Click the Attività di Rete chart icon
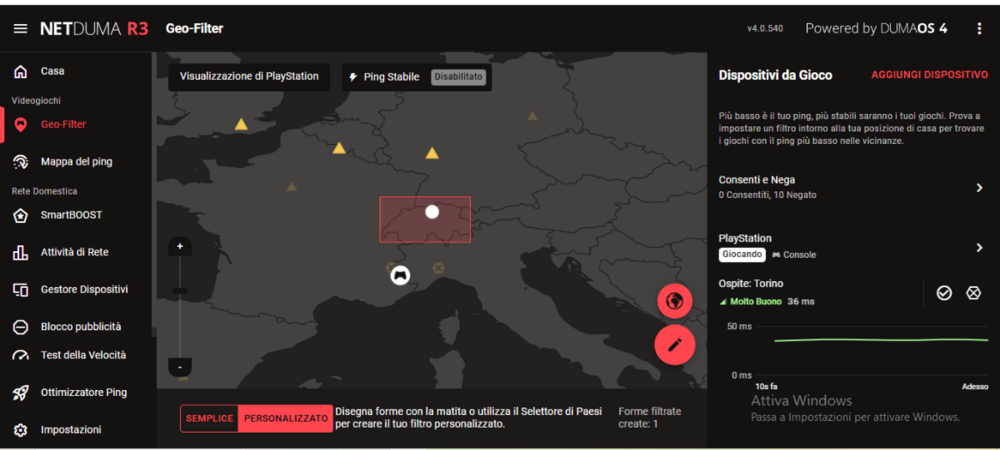 pos(20,252)
